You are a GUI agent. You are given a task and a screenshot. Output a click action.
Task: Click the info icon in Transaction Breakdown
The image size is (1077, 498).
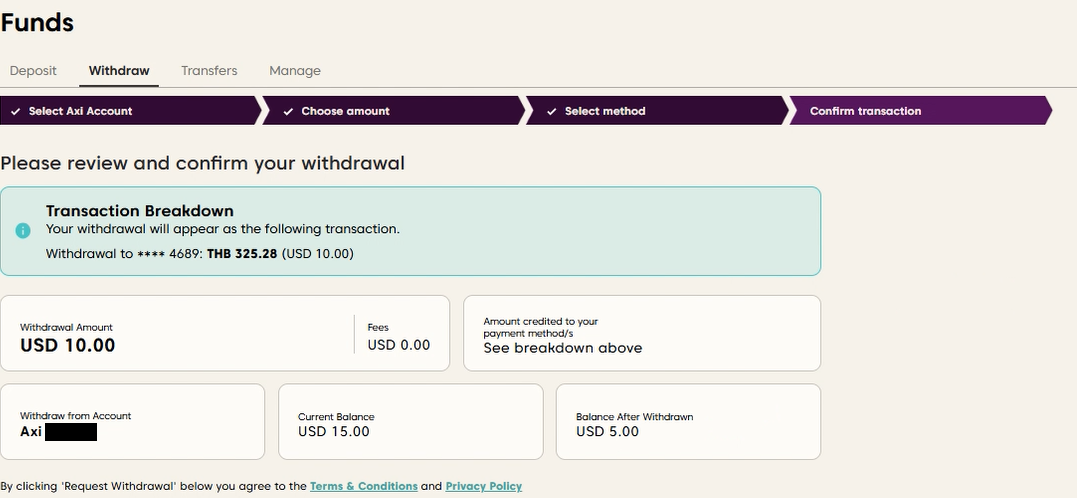23,231
